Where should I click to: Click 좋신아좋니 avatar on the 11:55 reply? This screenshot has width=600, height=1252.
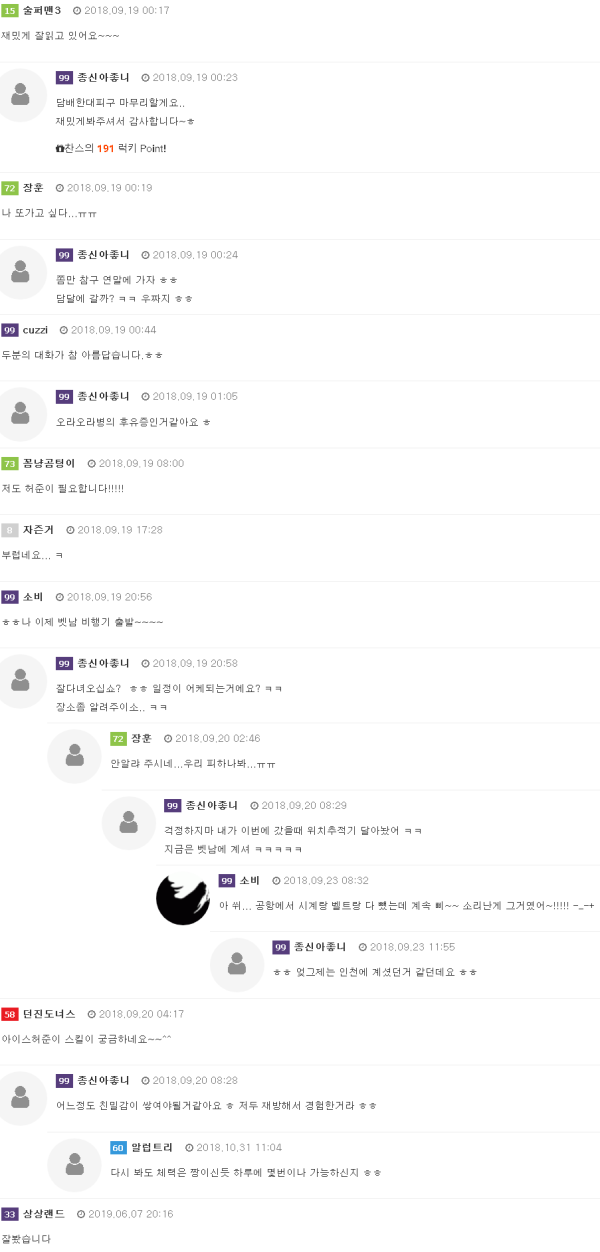pos(237,965)
